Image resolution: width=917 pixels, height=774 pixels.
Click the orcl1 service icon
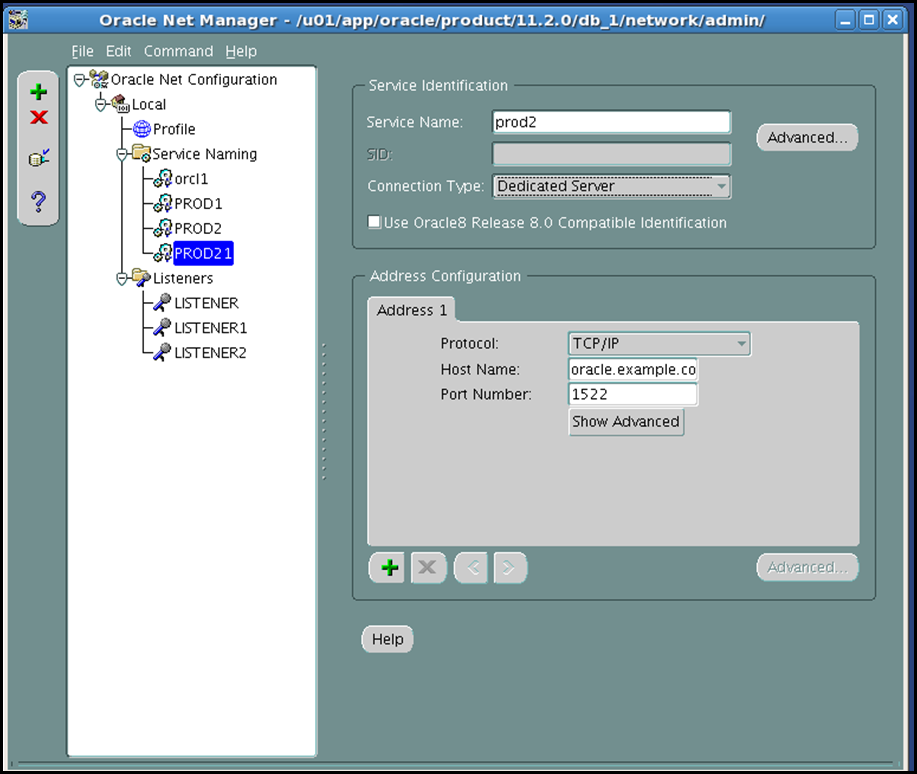163,178
